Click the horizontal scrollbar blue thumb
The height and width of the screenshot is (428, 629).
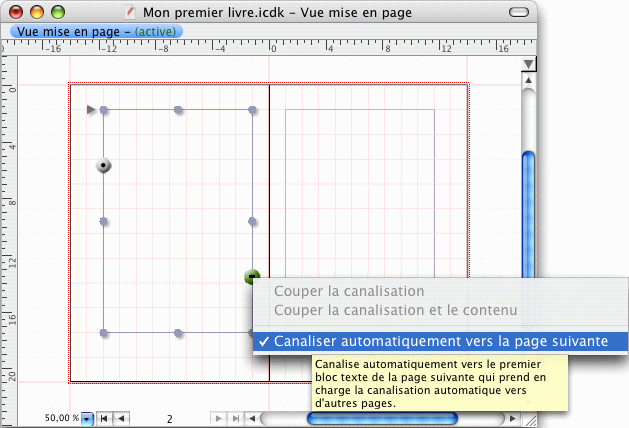pos(382,419)
